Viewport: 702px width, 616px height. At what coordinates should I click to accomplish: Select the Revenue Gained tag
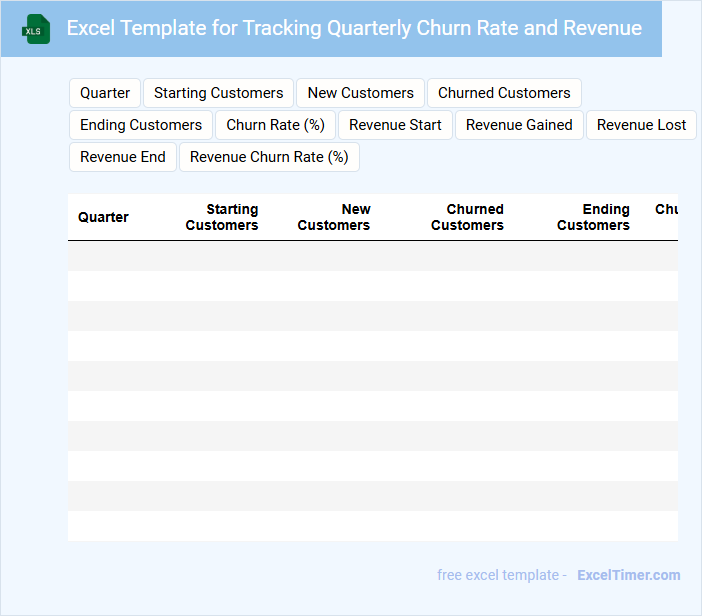(x=519, y=125)
